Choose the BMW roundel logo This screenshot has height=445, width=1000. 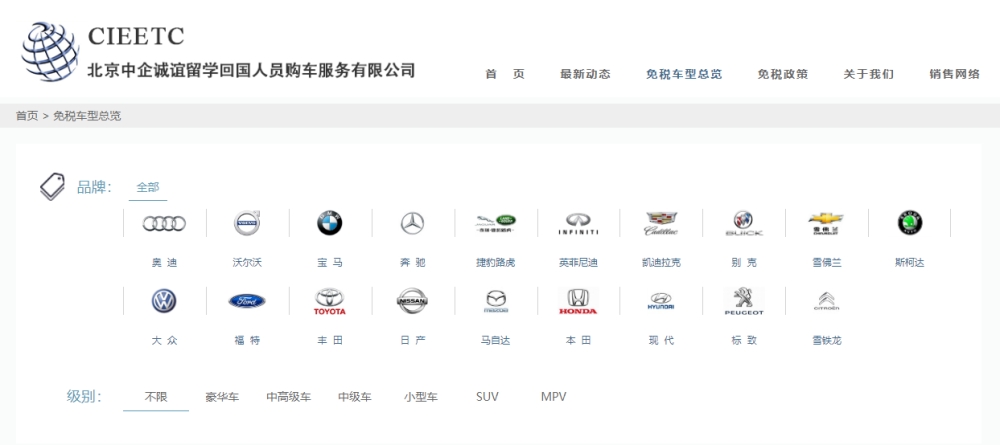(330, 223)
